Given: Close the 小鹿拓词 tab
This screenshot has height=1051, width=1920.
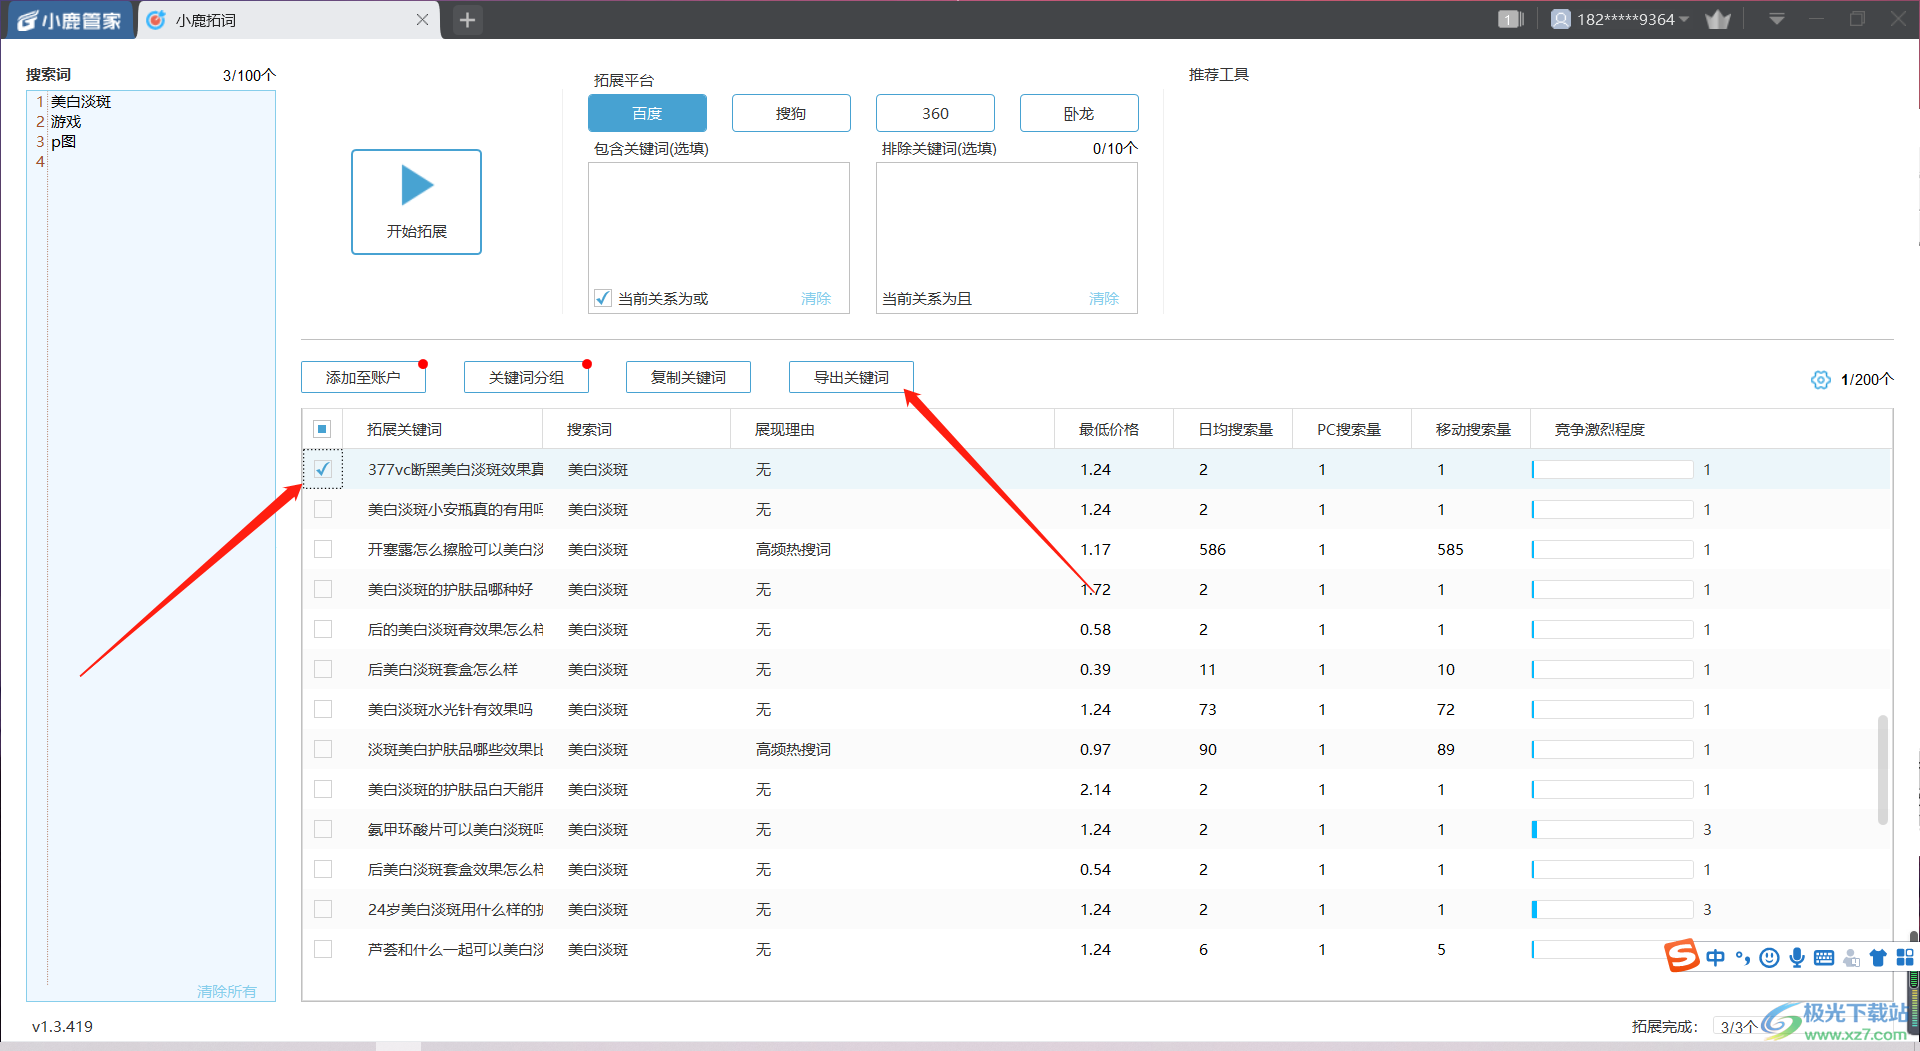Looking at the screenshot, I should pos(422,20).
